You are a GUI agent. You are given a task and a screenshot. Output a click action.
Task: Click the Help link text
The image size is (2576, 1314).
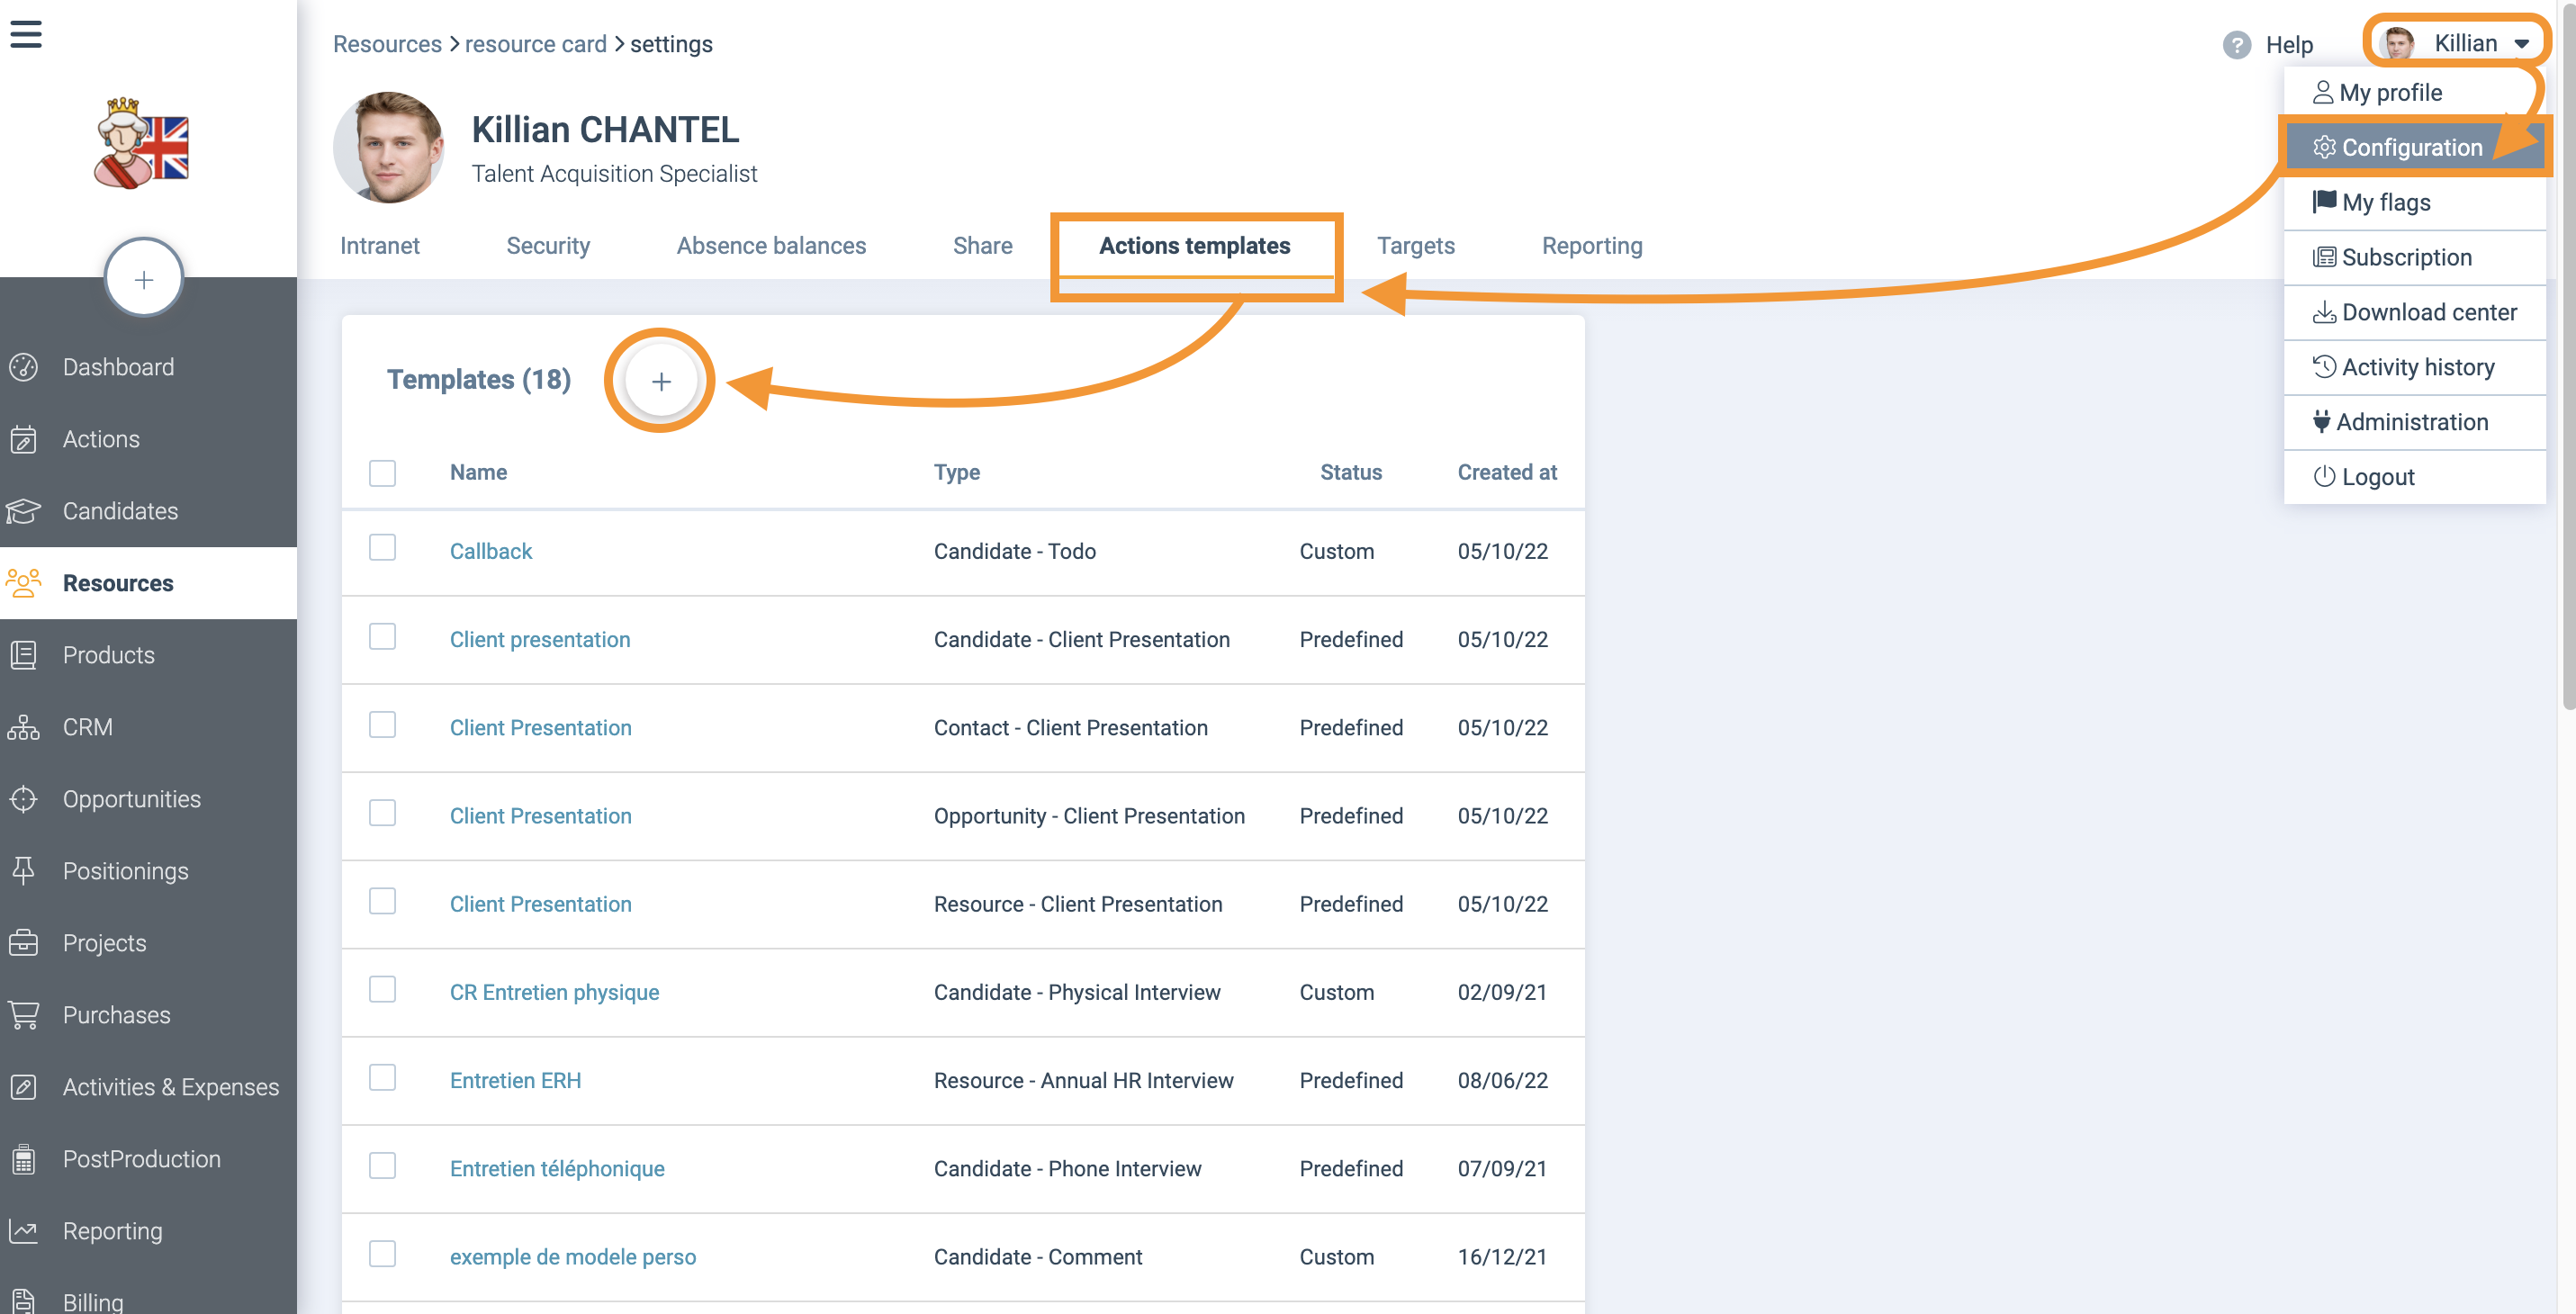[2288, 45]
